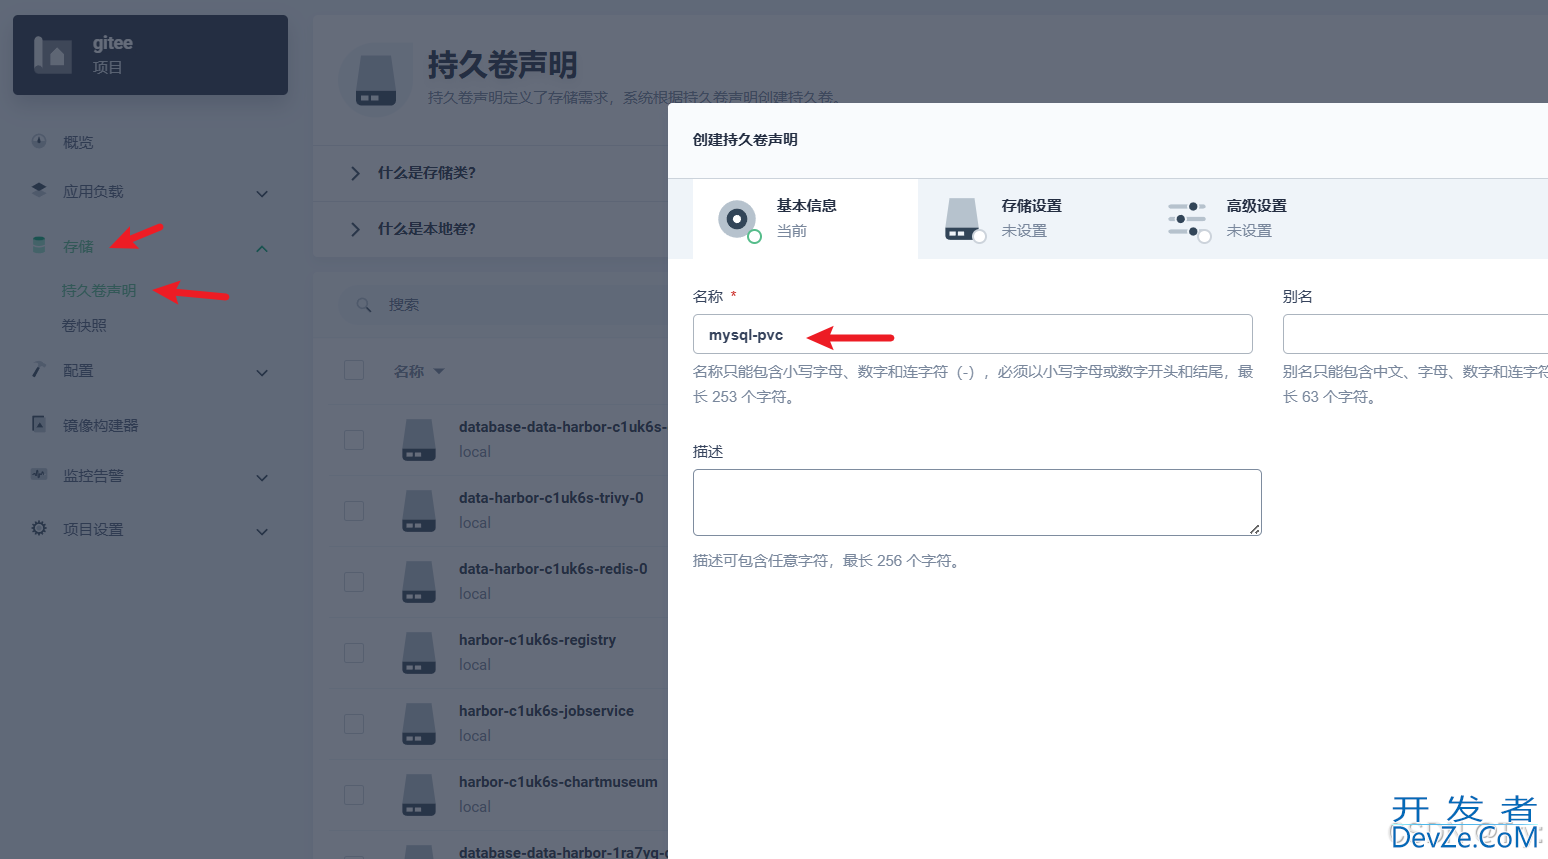
Task: Click the disk icon for database-data-harbor-c1uk6s row
Action: pyautogui.click(x=419, y=439)
